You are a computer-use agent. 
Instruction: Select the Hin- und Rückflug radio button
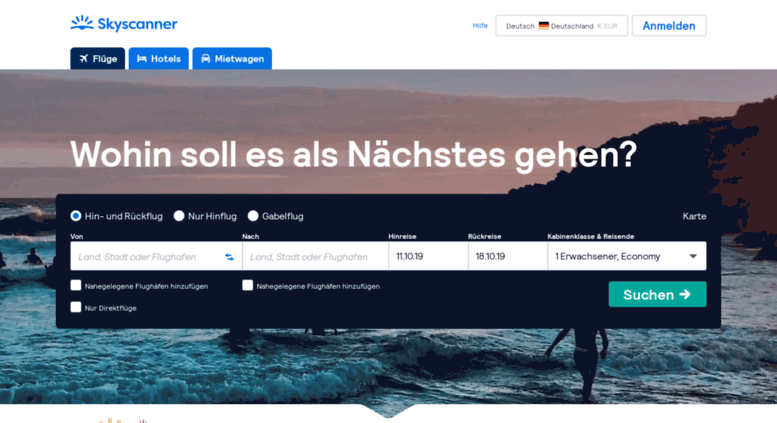(76, 216)
